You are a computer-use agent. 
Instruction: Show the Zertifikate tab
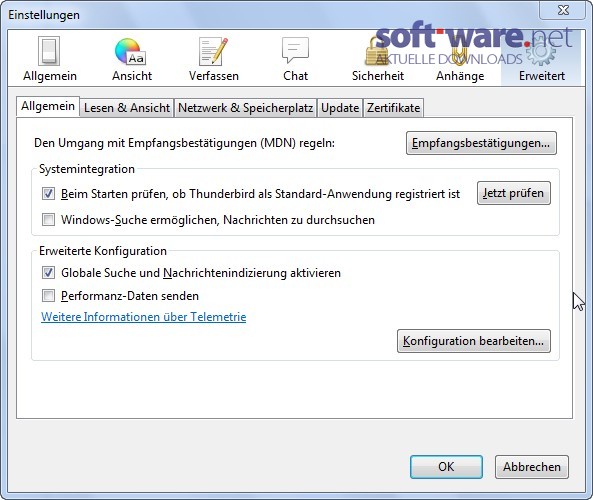393,108
